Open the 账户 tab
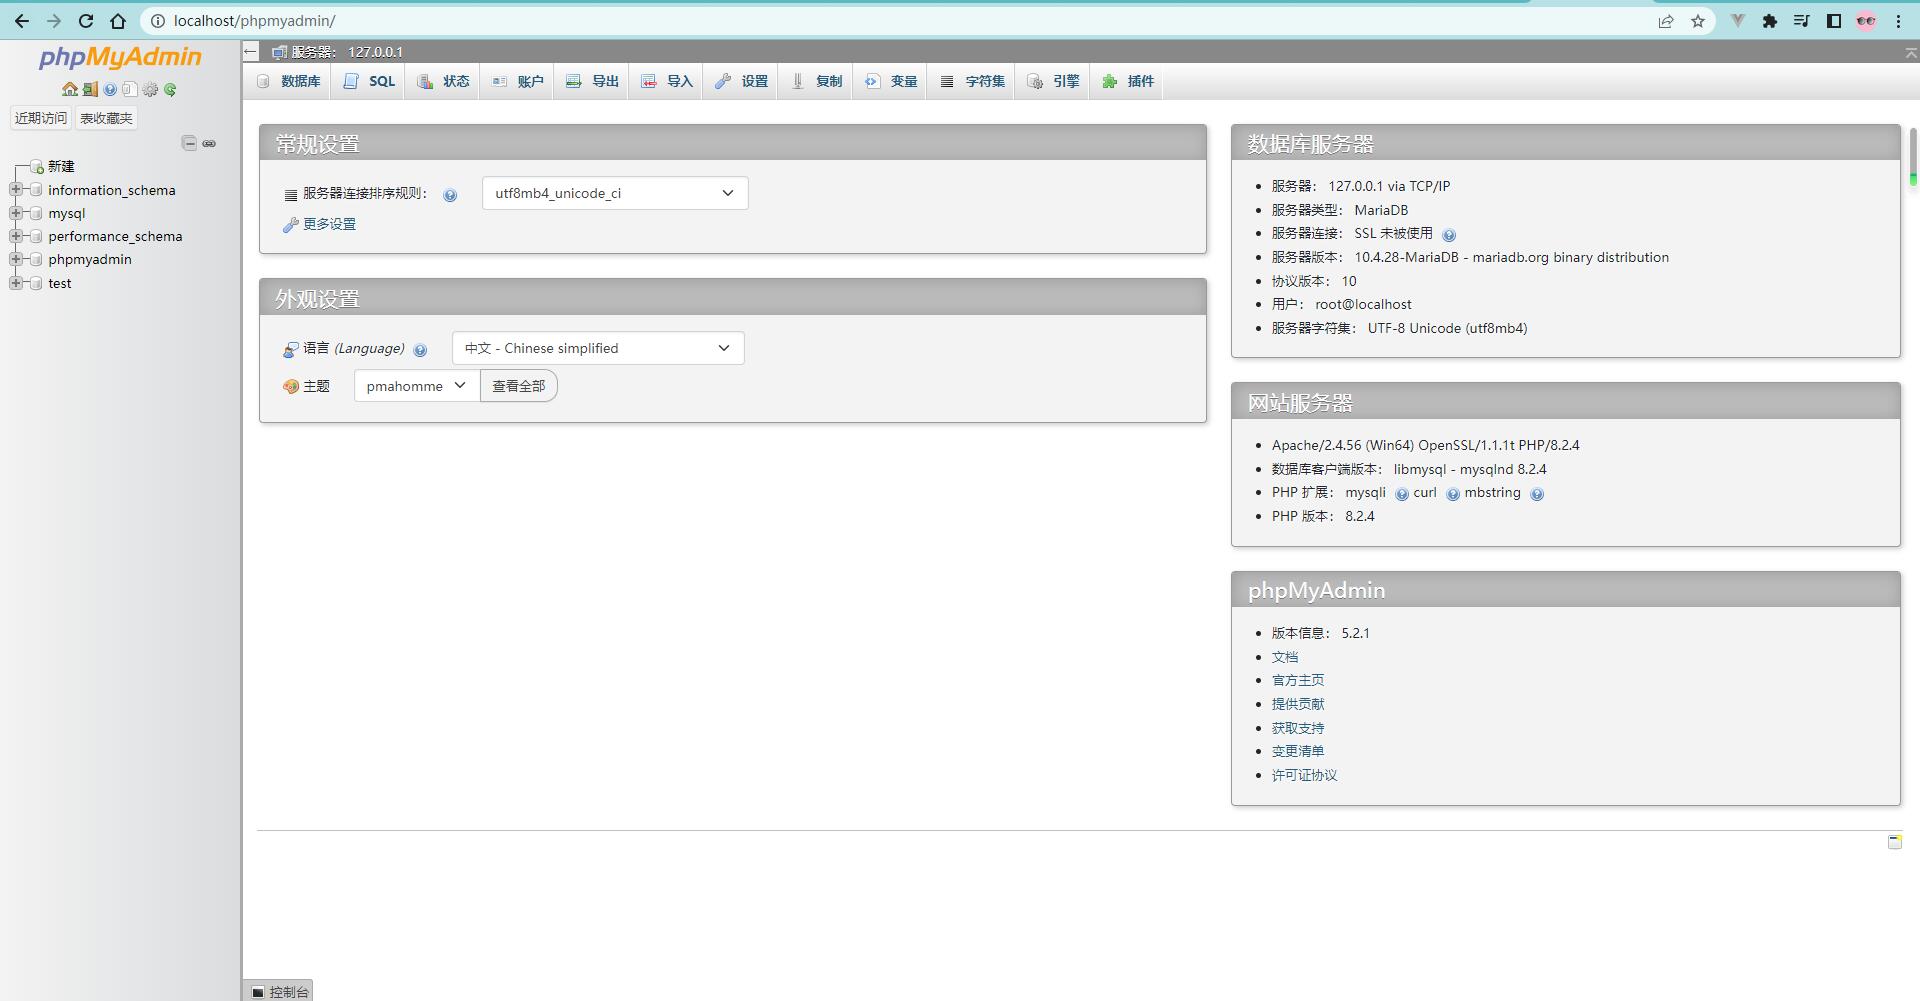Image resolution: width=1920 pixels, height=1001 pixels. [x=517, y=82]
